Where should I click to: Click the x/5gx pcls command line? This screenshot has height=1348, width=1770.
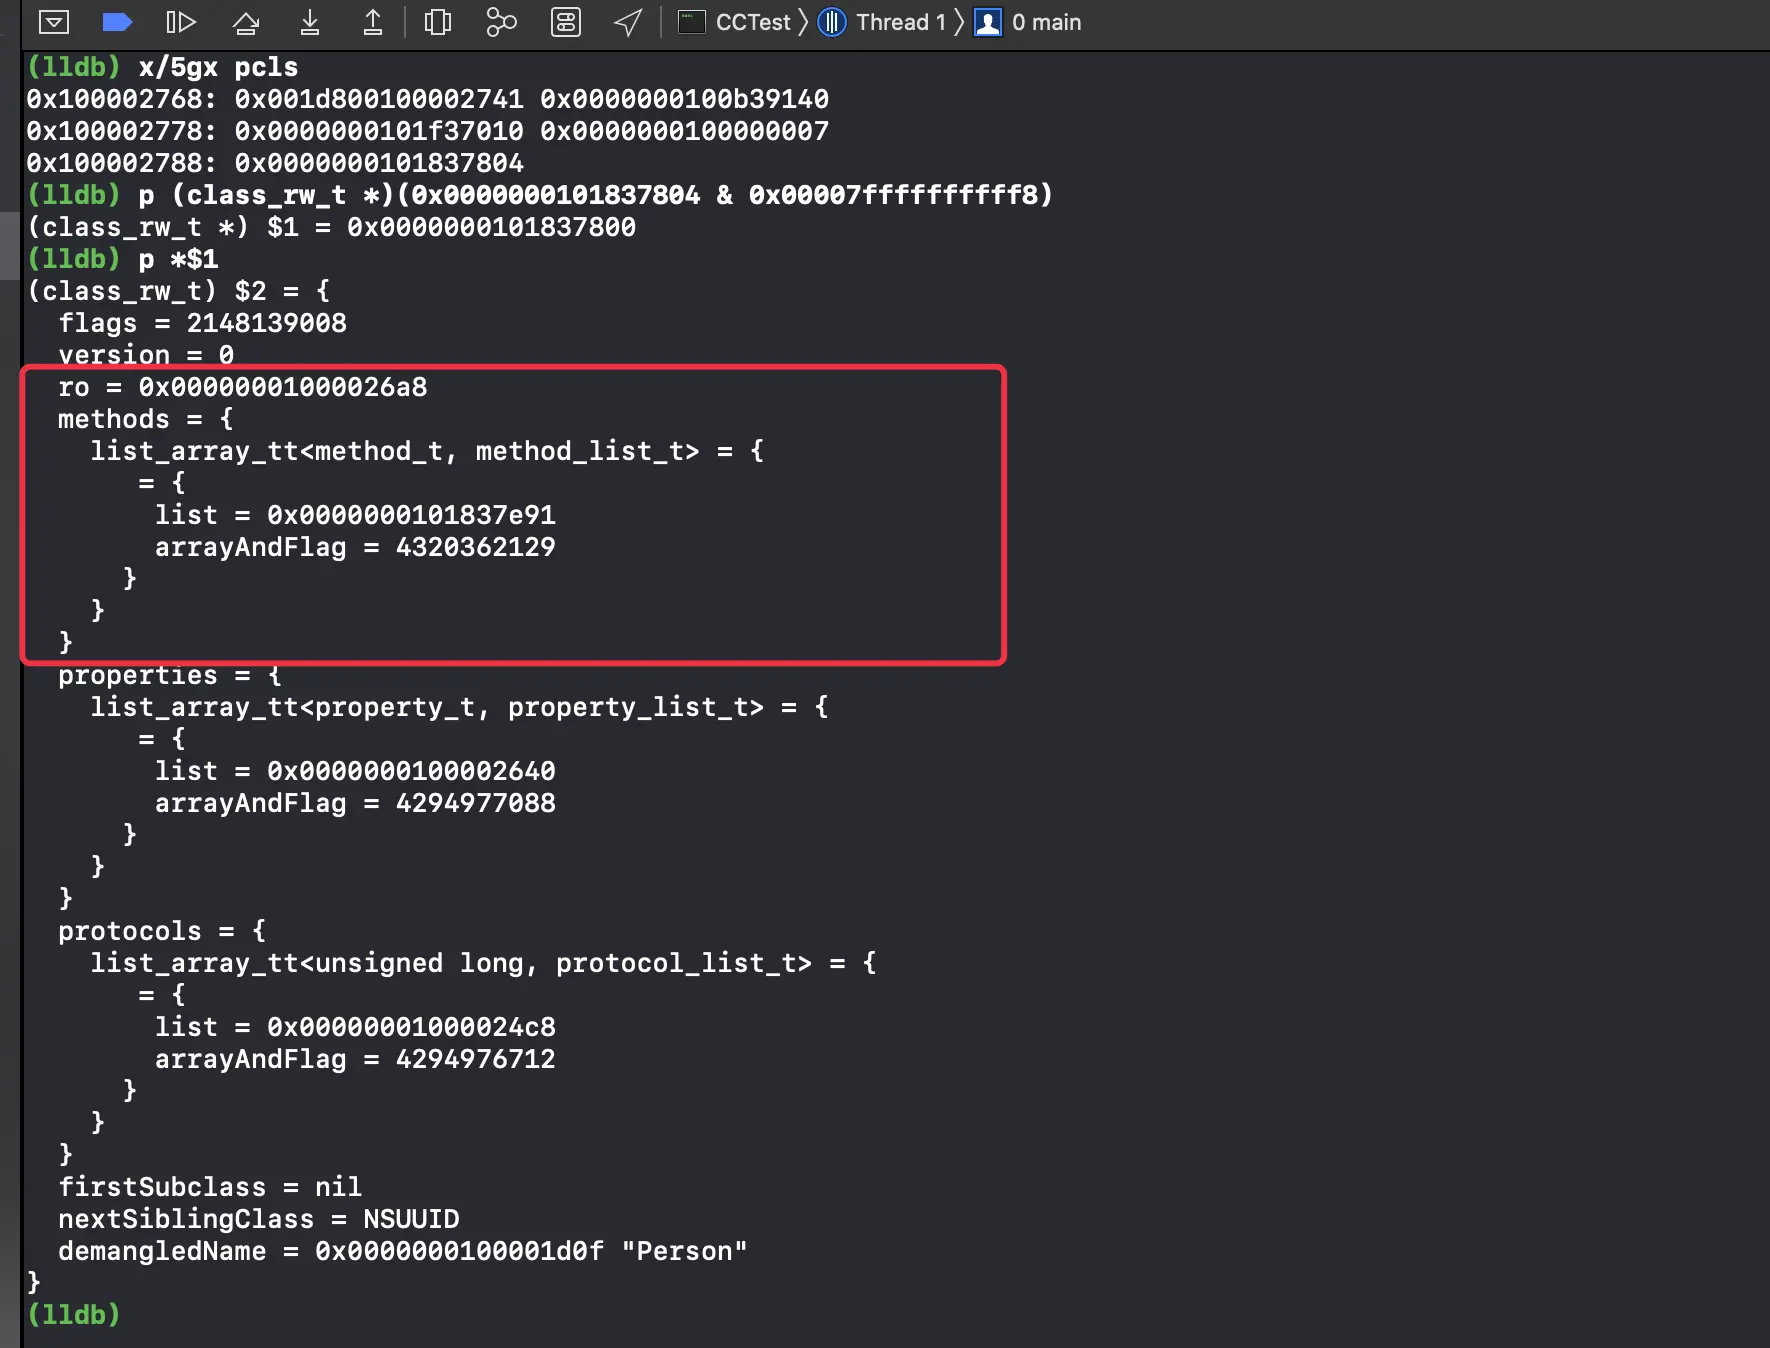(x=162, y=67)
